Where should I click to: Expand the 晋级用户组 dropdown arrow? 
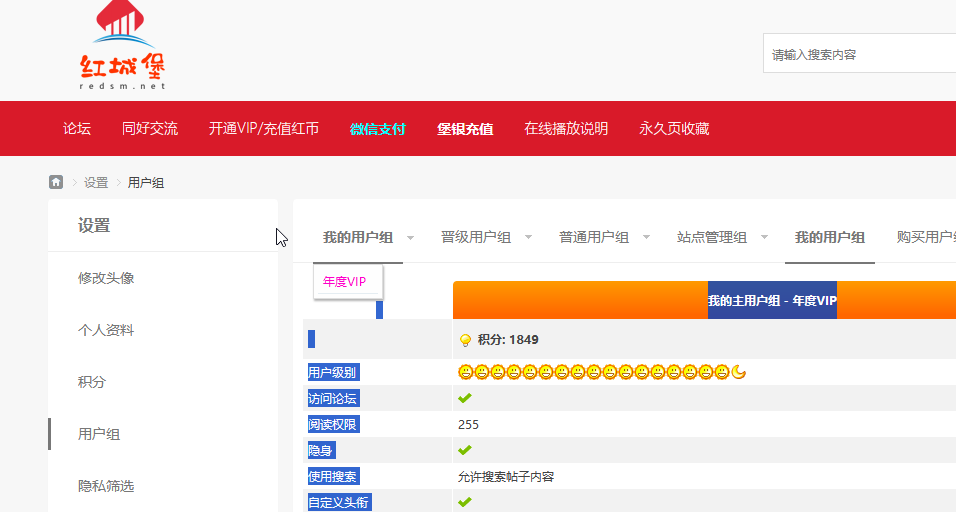529,237
